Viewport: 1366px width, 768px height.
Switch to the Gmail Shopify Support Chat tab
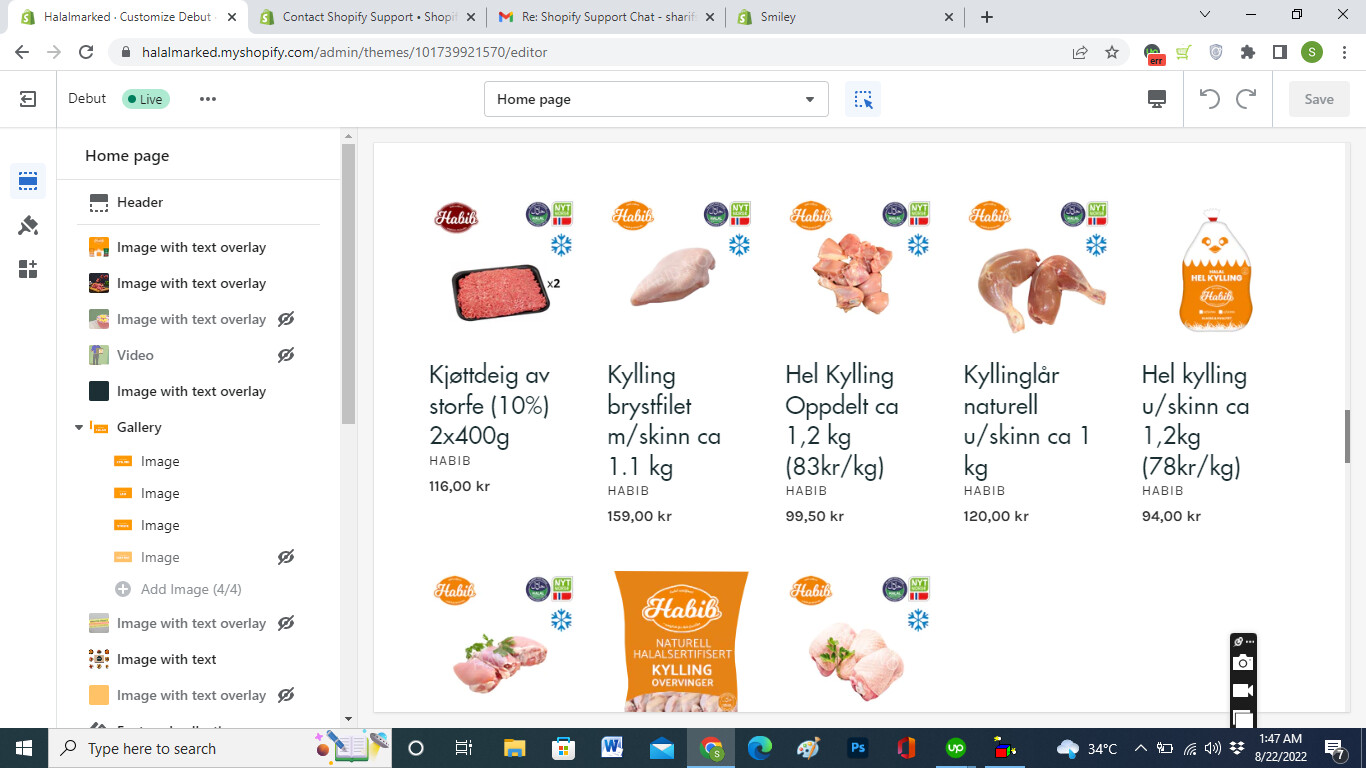point(609,17)
